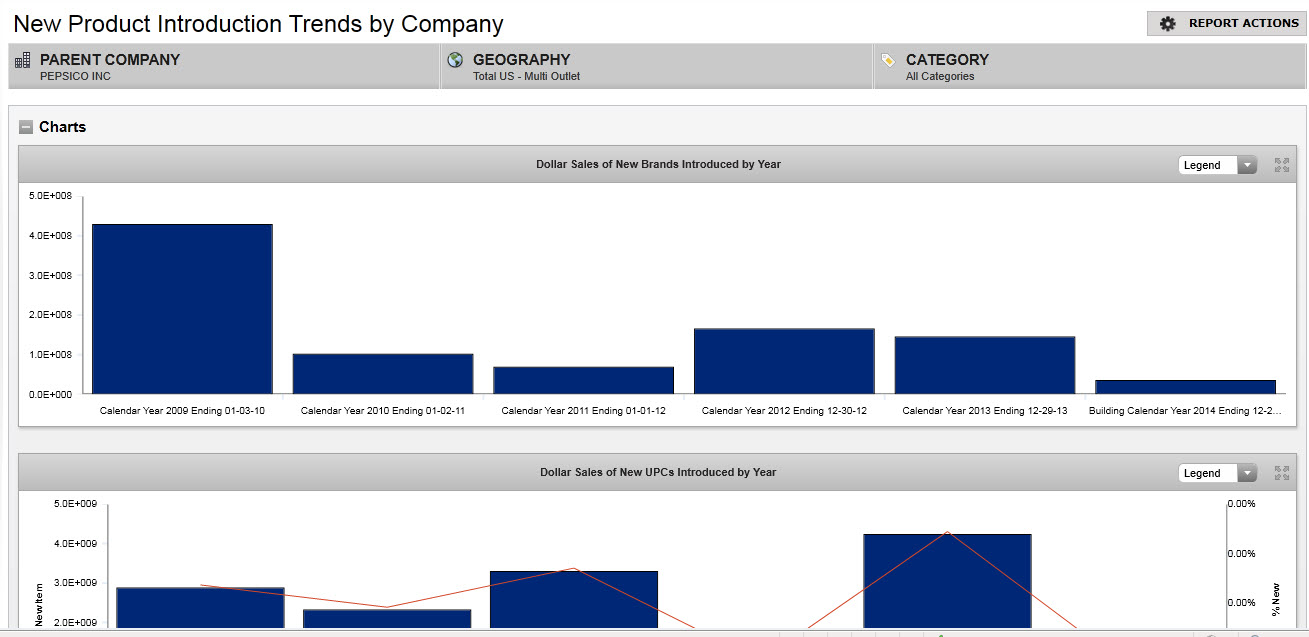
Task: Click the first bar in New UPCs chart
Action: (x=200, y=608)
